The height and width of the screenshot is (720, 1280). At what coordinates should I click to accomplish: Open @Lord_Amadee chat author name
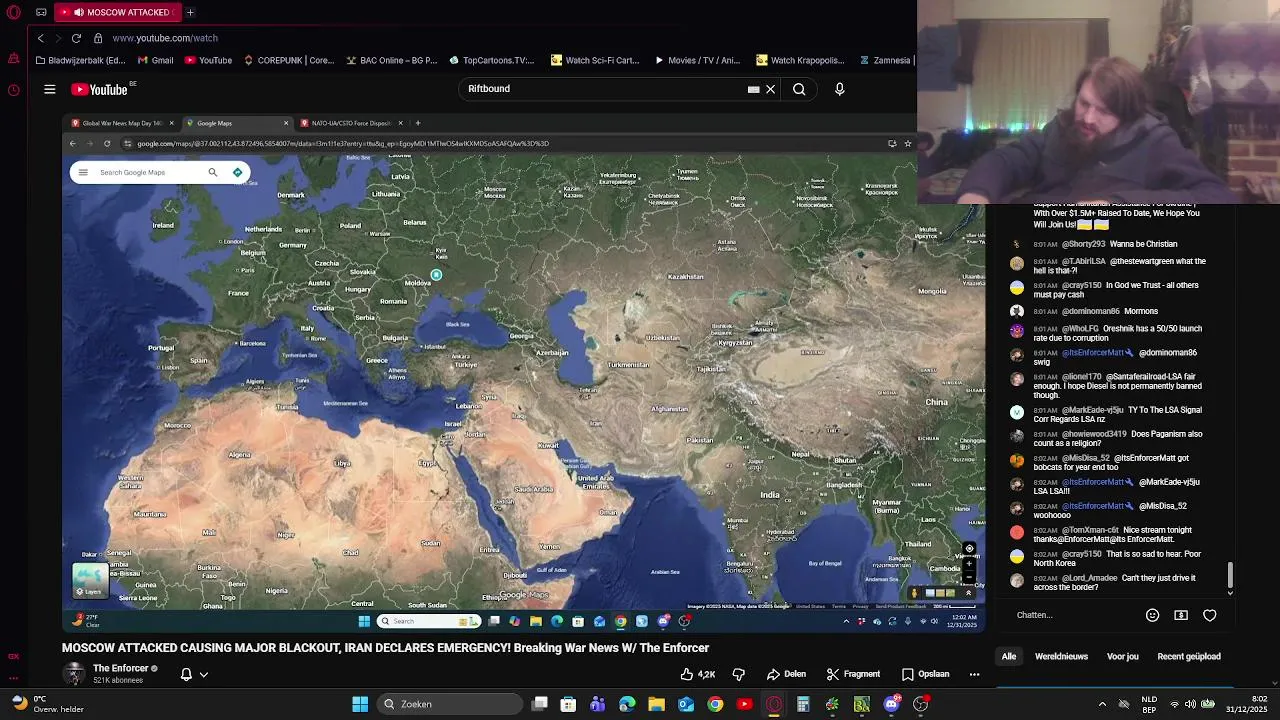[x=1089, y=578]
